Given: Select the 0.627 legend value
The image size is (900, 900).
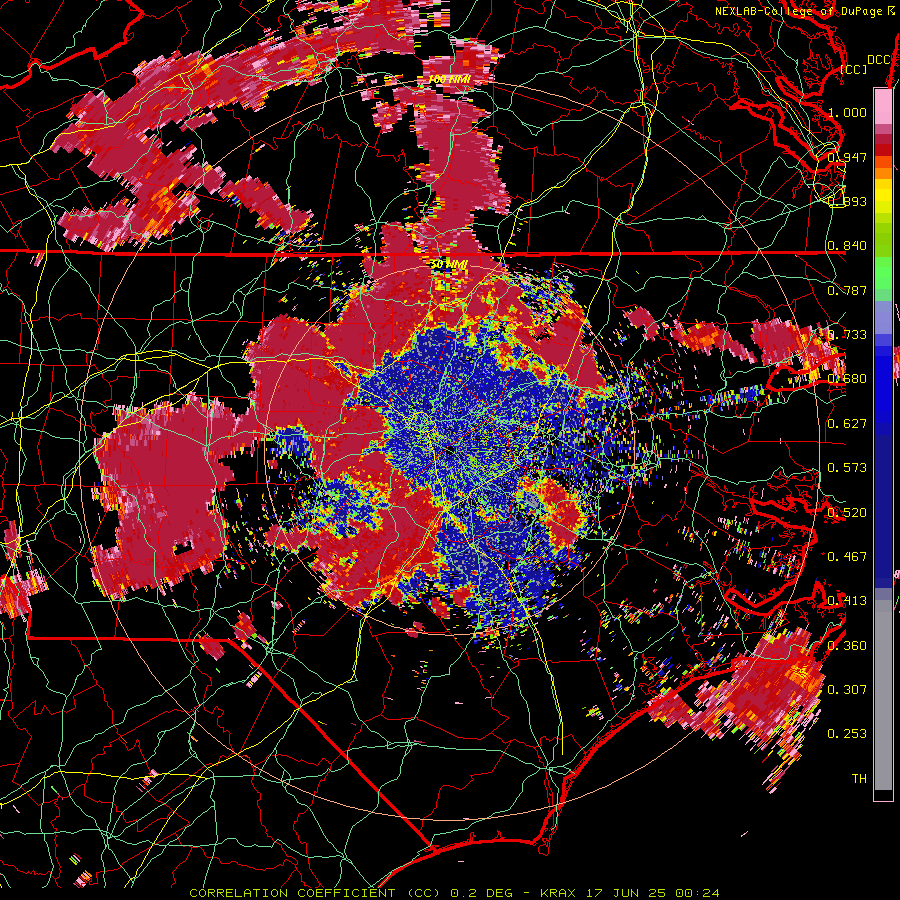Looking at the screenshot, I should 847,424.
